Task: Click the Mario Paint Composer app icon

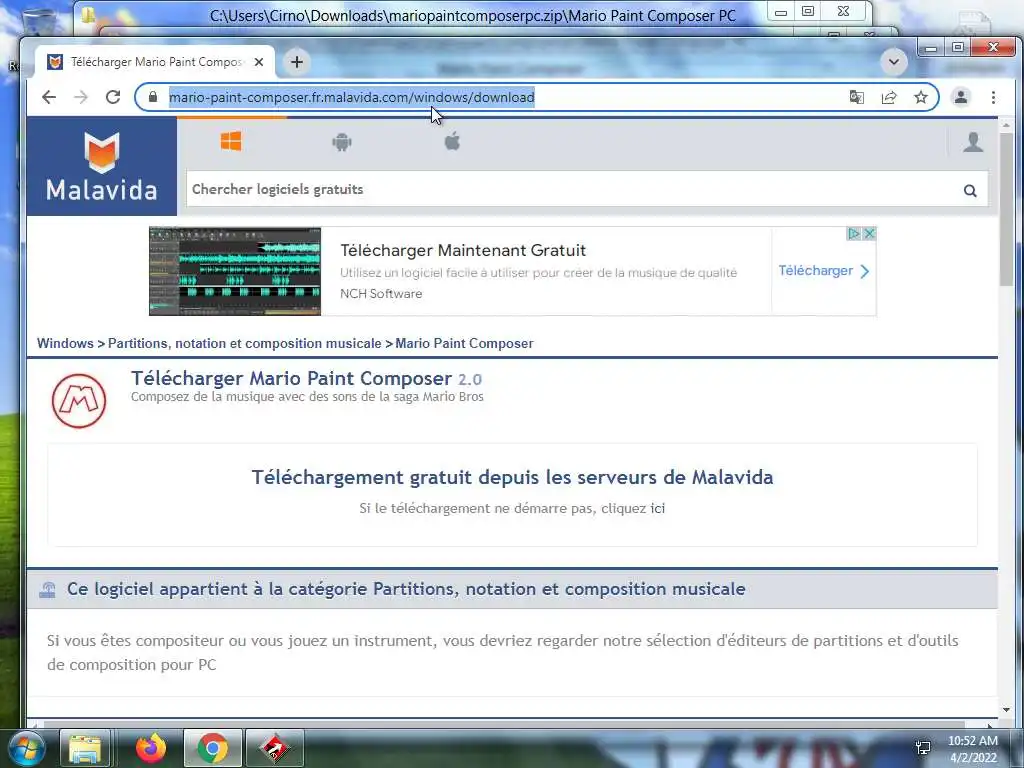Action: [x=79, y=401]
